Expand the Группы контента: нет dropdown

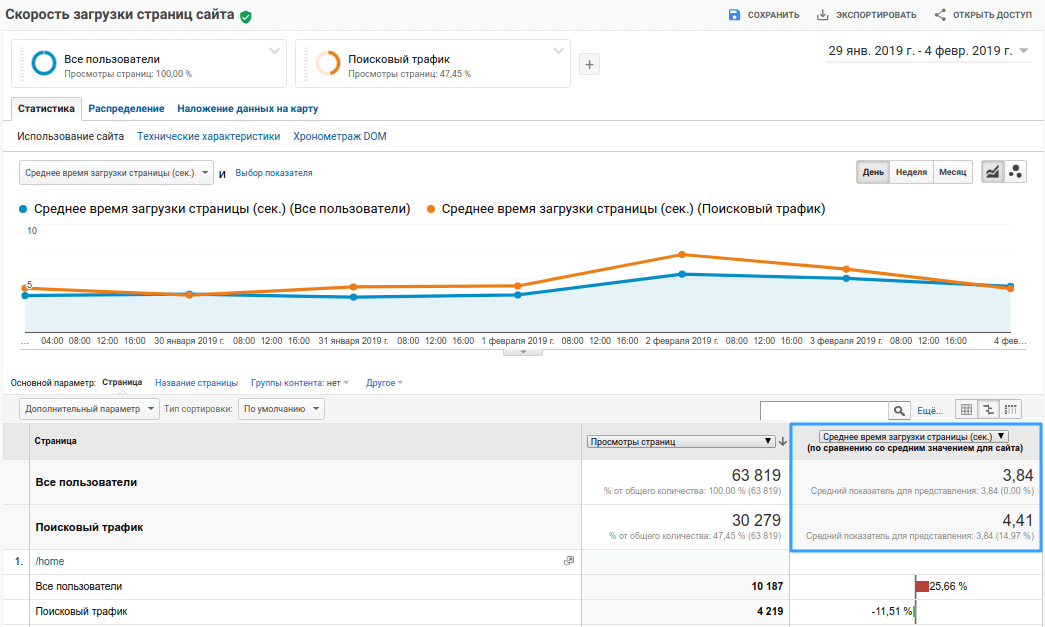point(300,383)
